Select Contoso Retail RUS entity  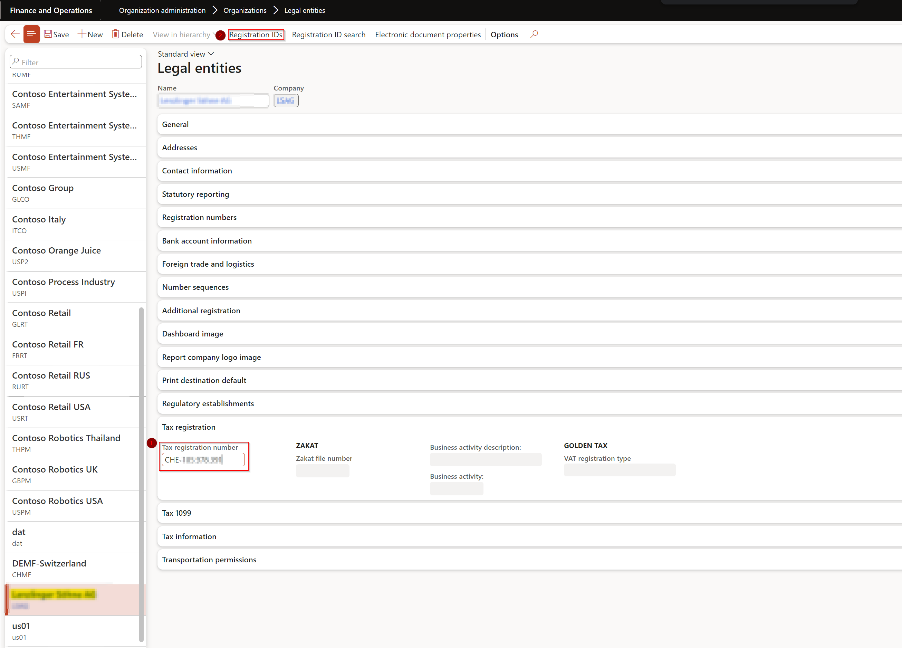72,381
